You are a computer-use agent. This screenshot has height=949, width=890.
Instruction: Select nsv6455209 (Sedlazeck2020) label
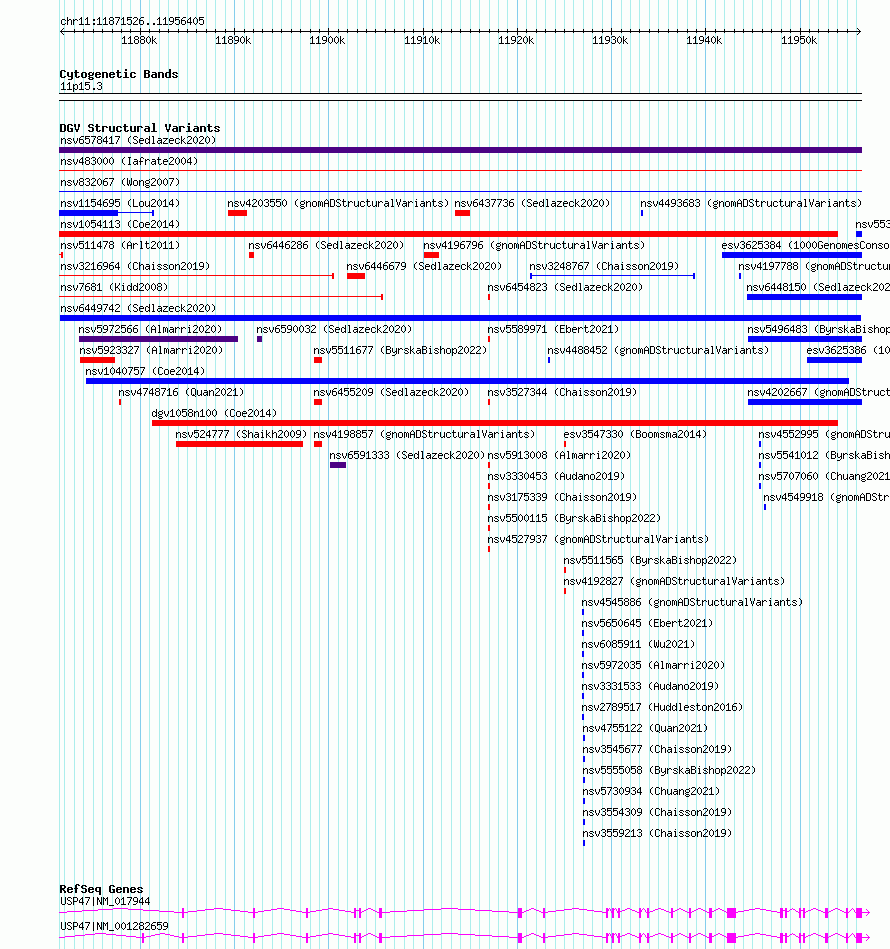[391, 393]
